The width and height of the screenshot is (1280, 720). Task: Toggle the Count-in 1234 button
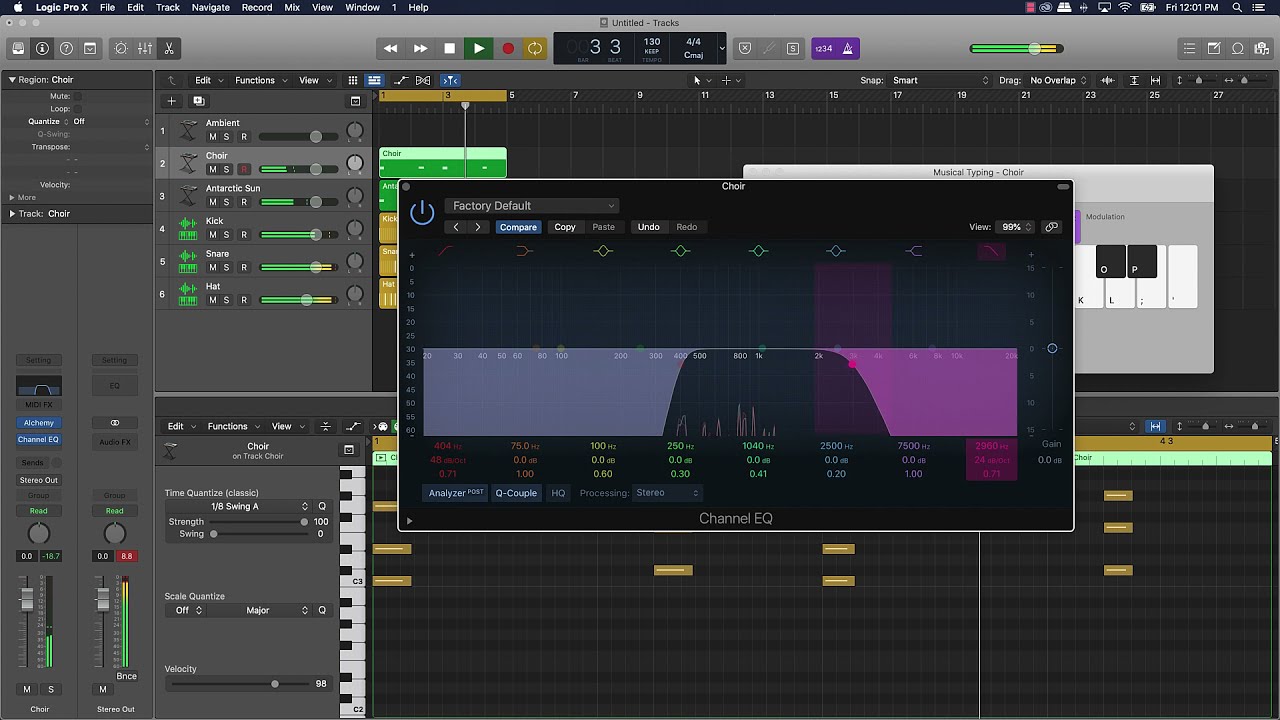[823, 48]
